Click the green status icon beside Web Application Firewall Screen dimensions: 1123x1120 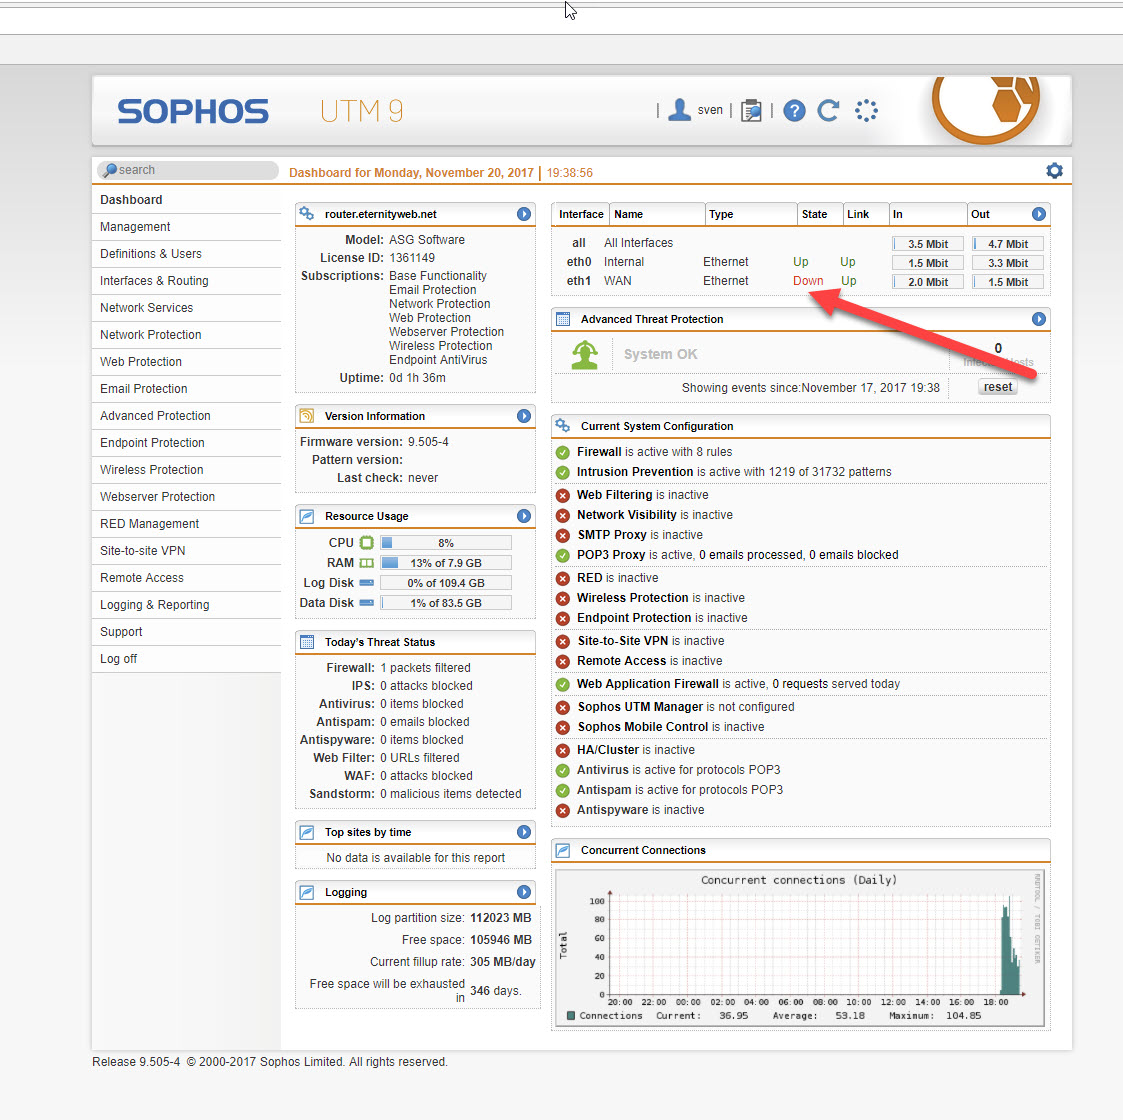point(563,684)
